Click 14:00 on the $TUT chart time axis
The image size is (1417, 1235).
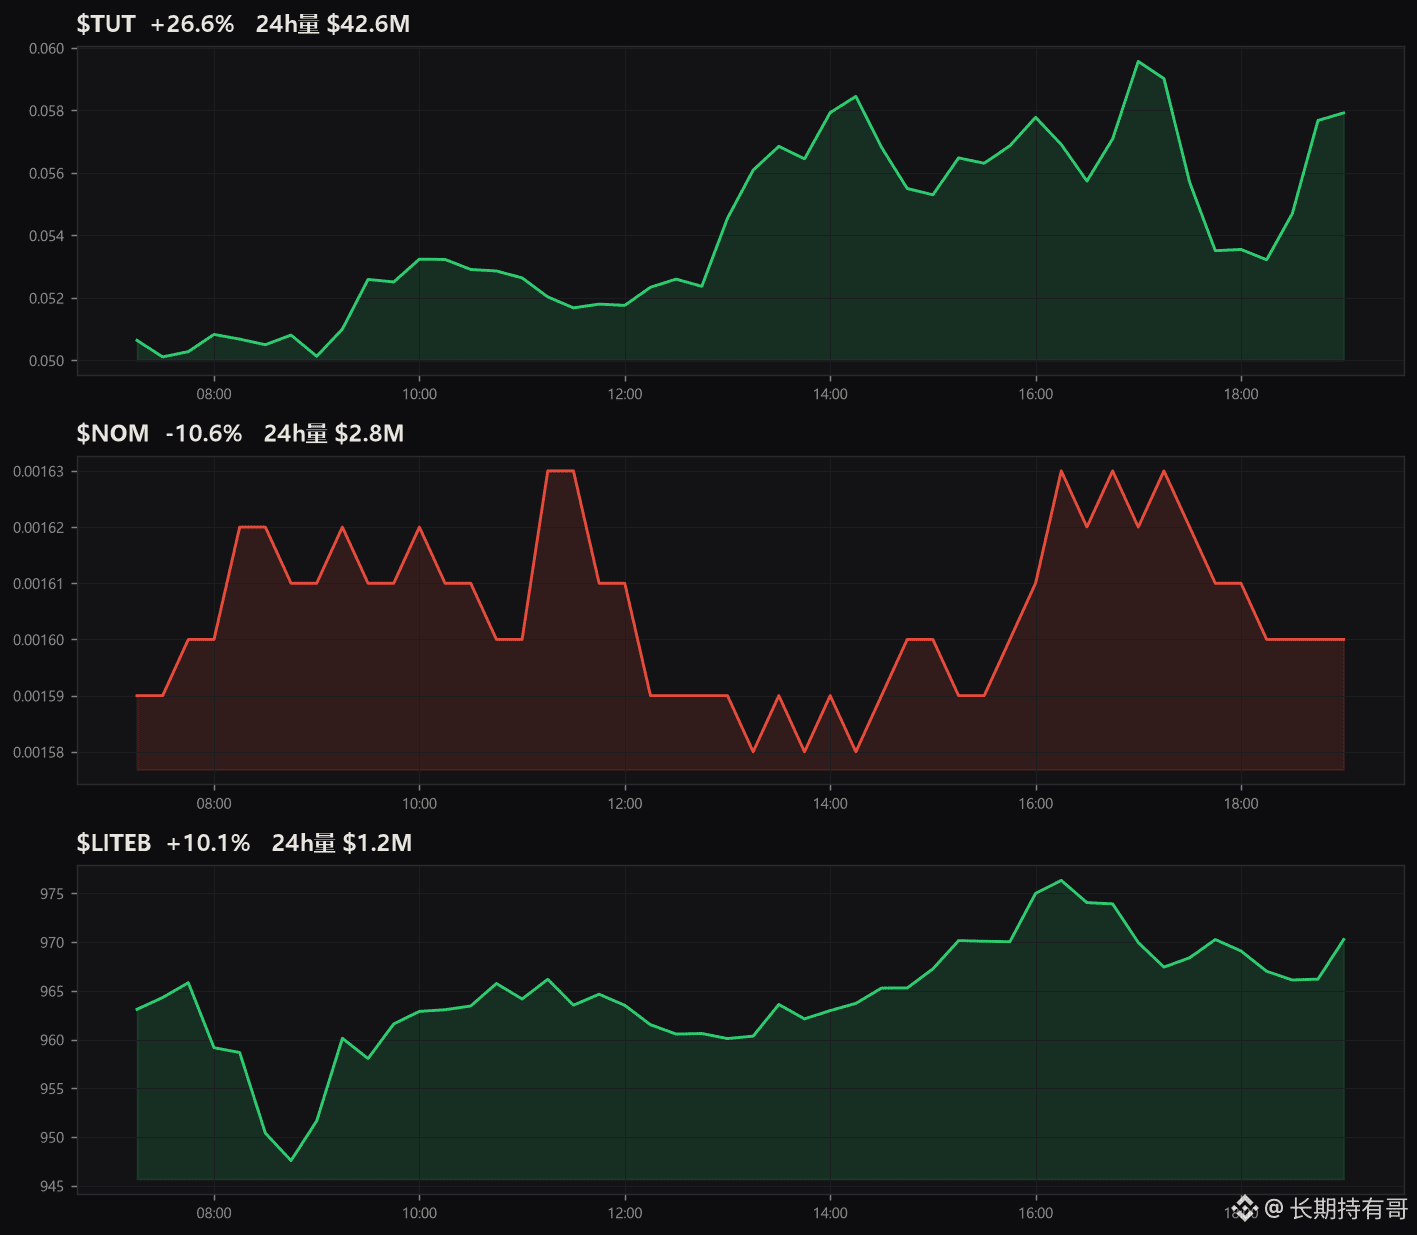coord(830,394)
